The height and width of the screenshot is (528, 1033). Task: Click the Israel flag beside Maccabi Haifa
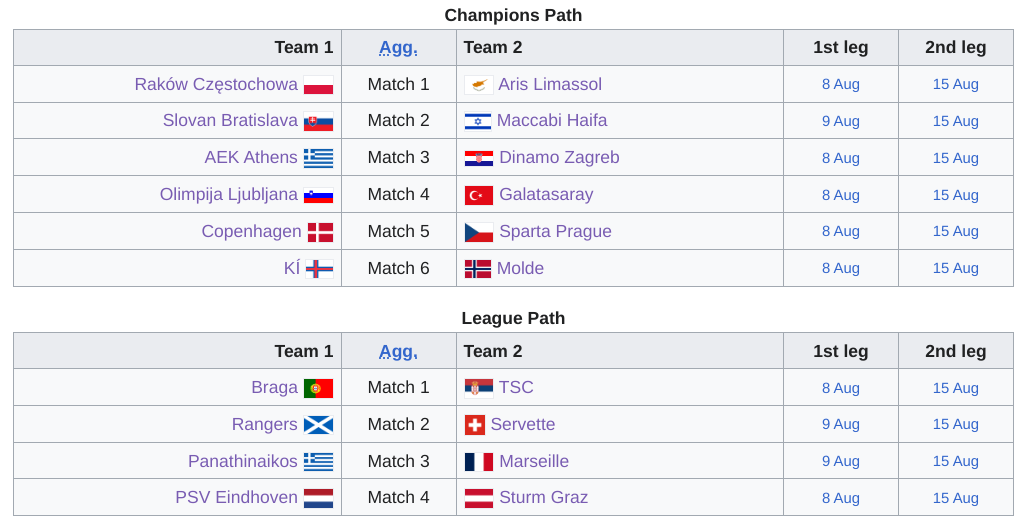click(x=478, y=121)
